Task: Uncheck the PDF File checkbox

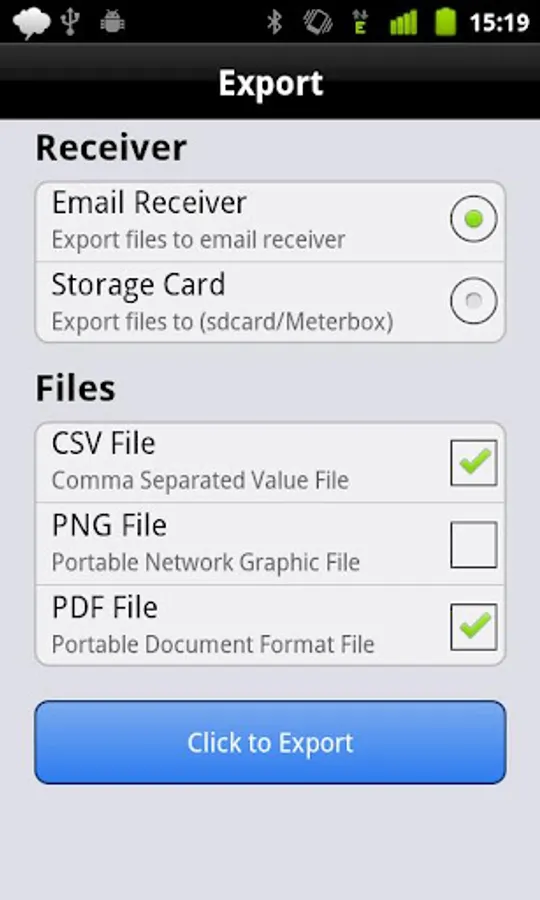Action: 473,627
